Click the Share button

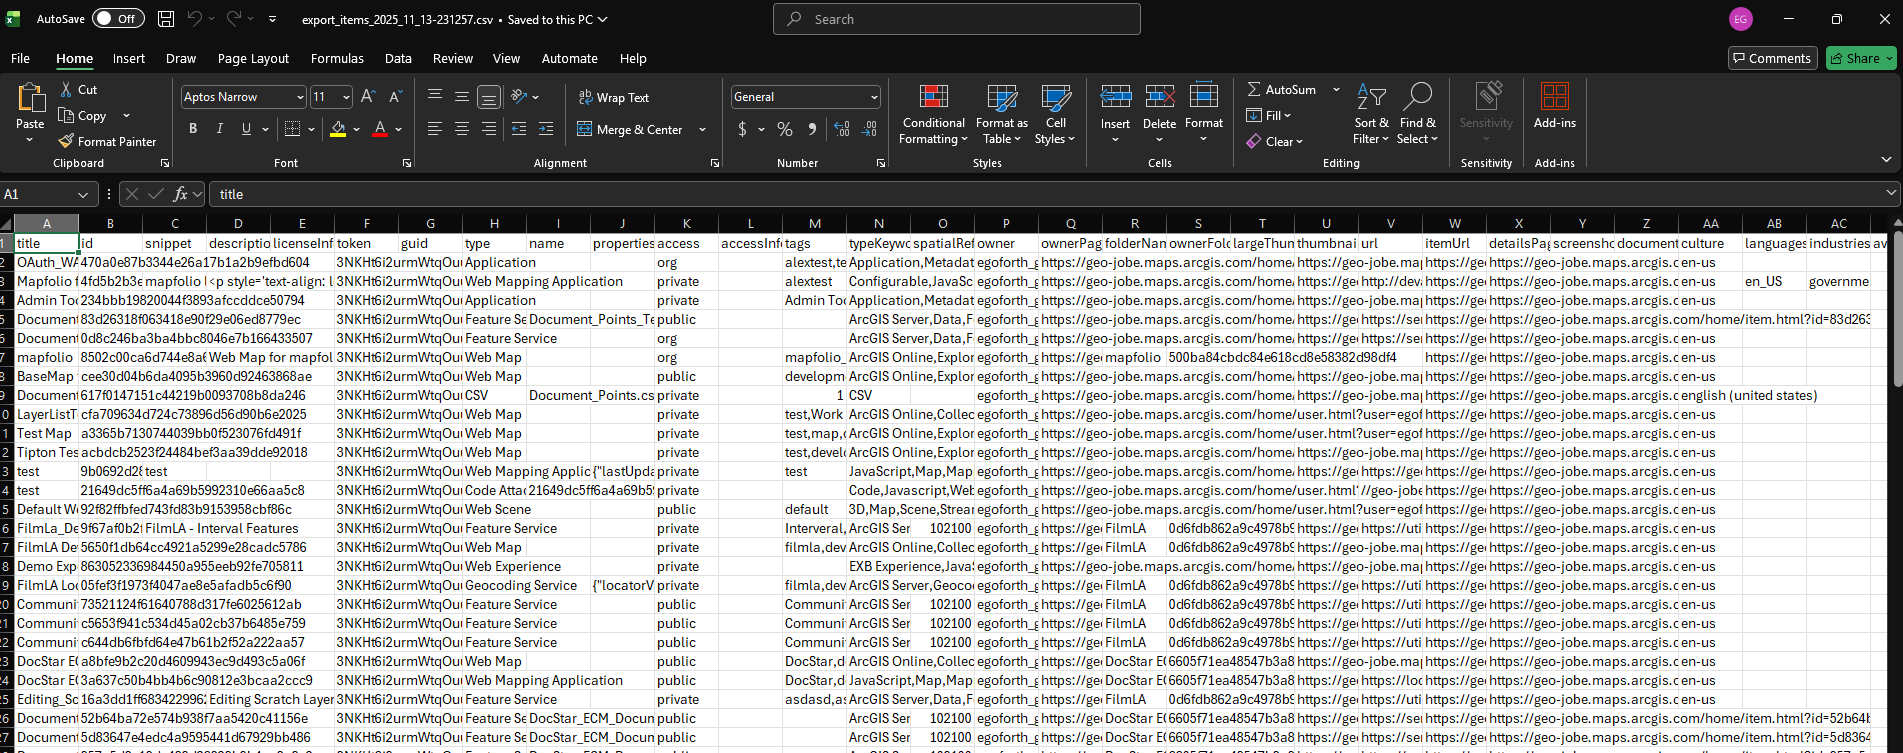click(x=1855, y=59)
